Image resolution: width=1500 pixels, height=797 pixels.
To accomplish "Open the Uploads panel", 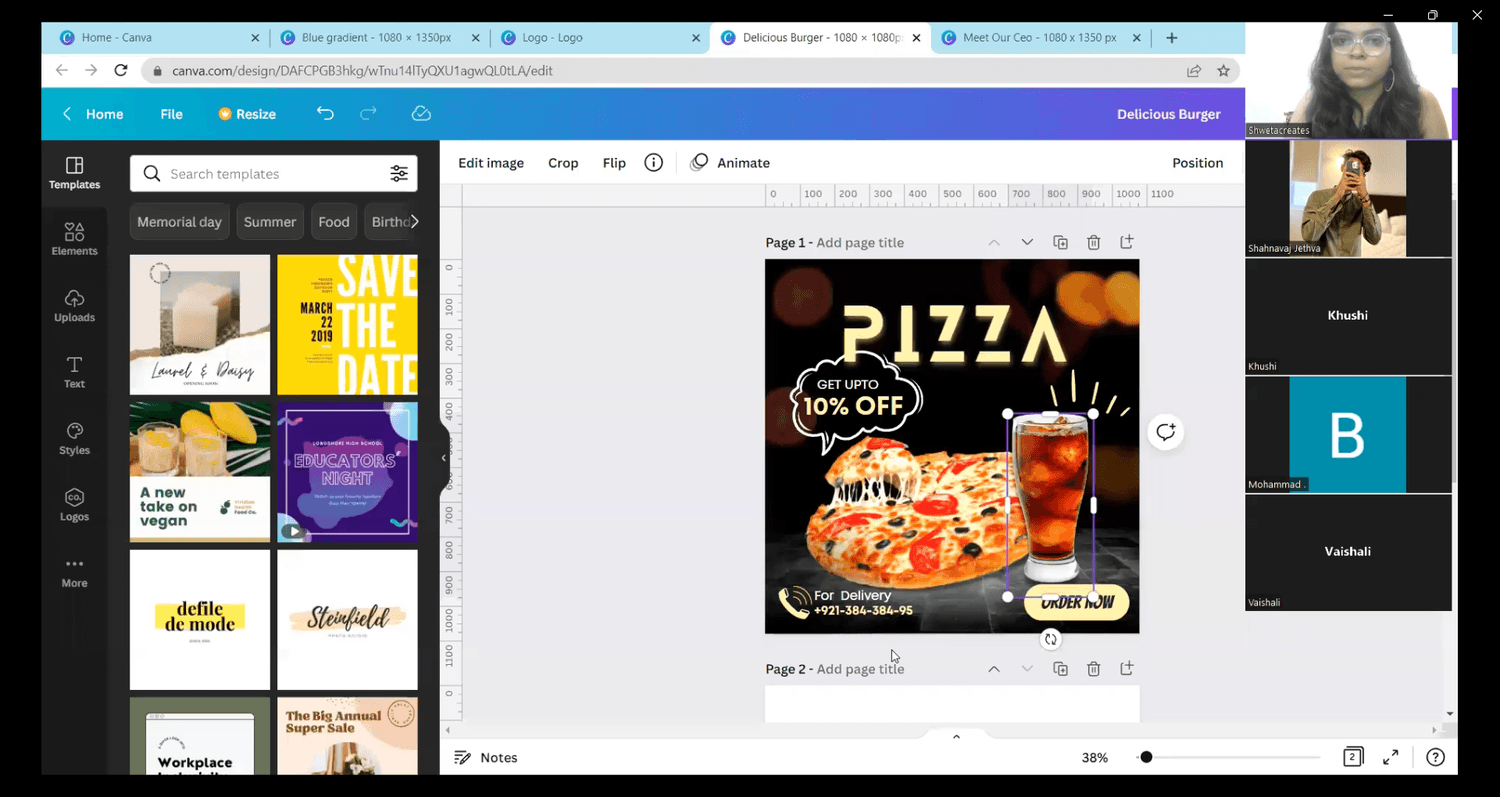I will click(74, 305).
